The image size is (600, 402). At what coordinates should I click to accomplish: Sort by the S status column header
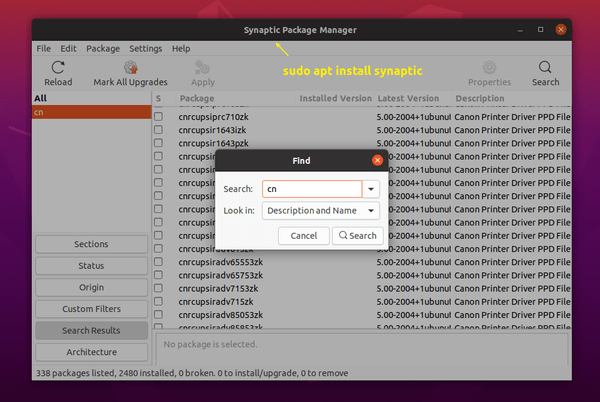pos(158,98)
